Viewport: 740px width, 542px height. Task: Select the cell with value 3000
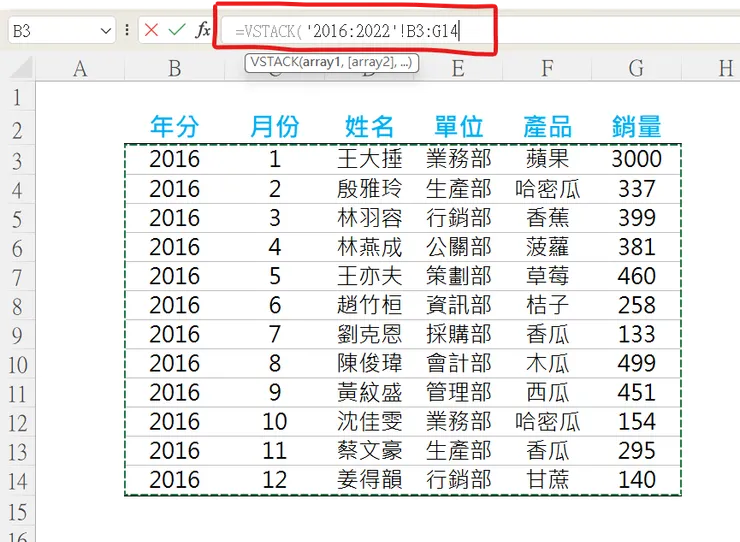(x=636, y=159)
